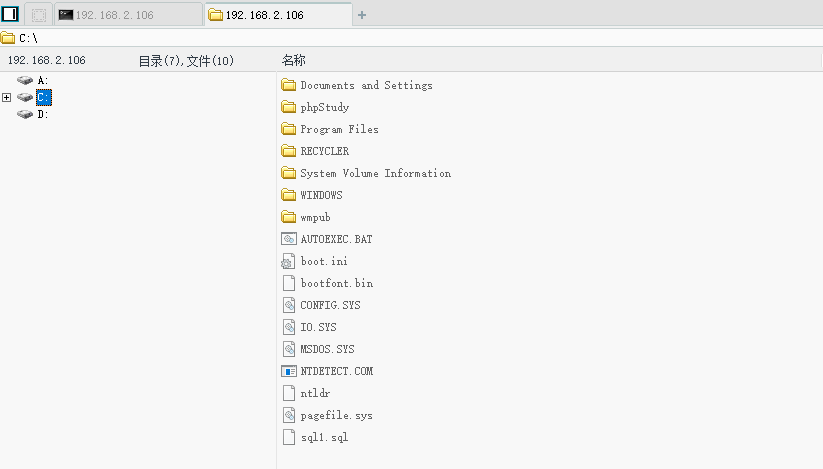
Task: Click the panel layout icon at top-left
Action: (10, 14)
